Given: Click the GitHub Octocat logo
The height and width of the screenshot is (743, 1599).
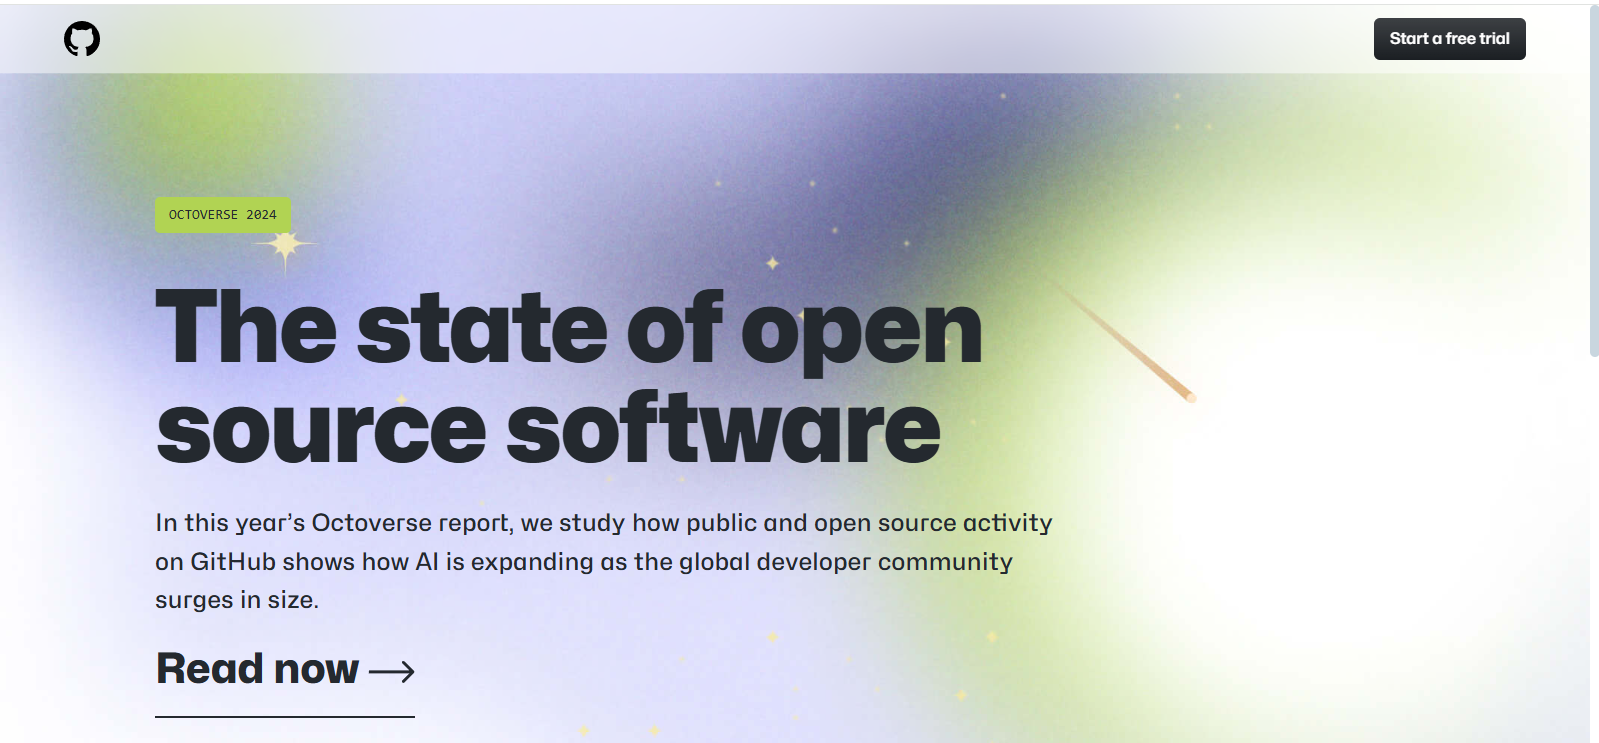Looking at the screenshot, I should (82, 39).
